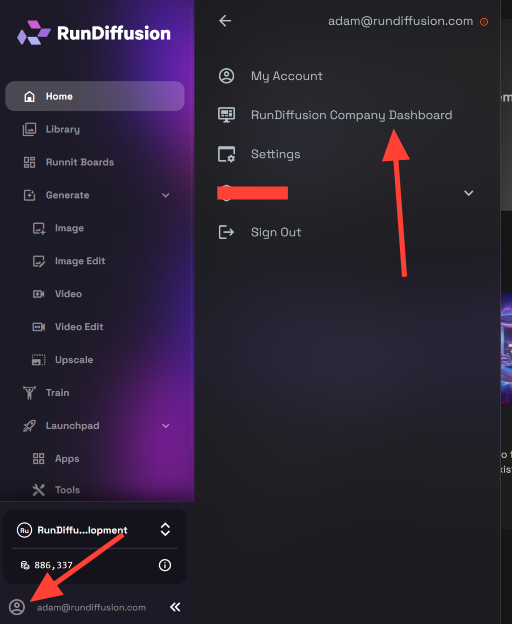
Task: Click the Image Edit pencil icon
Action: click(39, 261)
